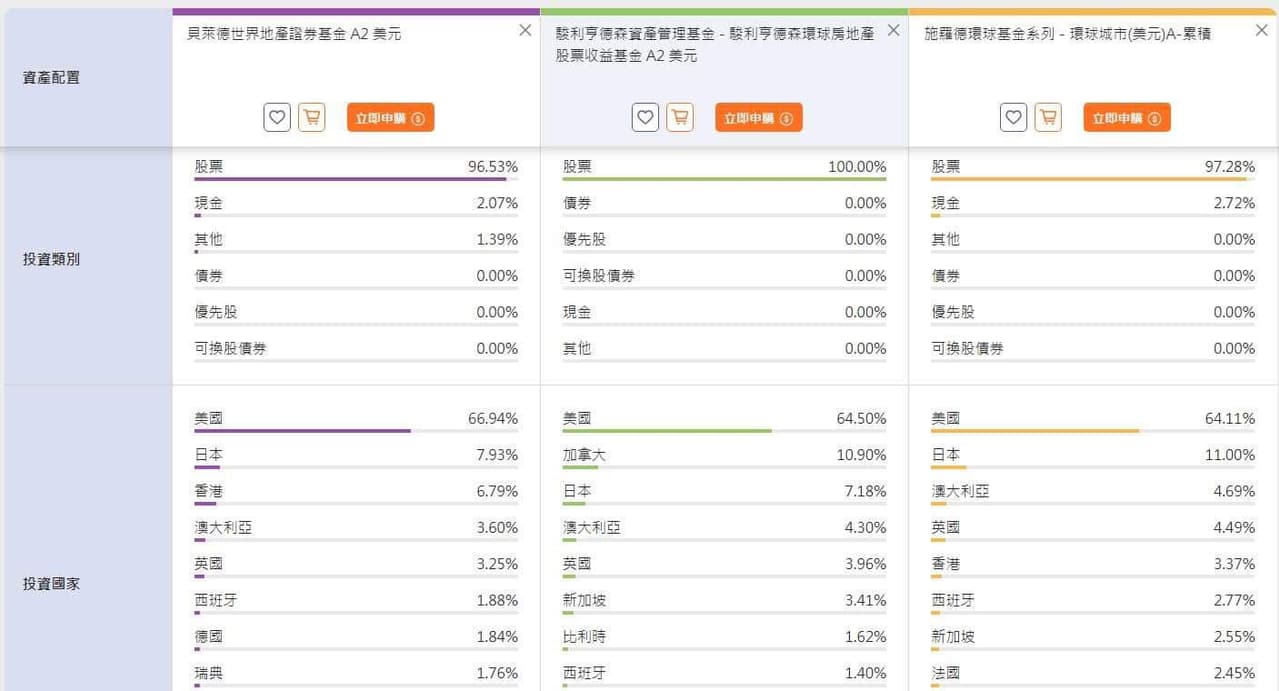Image resolution: width=1279 pixels, height=691 pixels.
Task: Select the 資產配置 section label
Action: click(x=51, y=77)
